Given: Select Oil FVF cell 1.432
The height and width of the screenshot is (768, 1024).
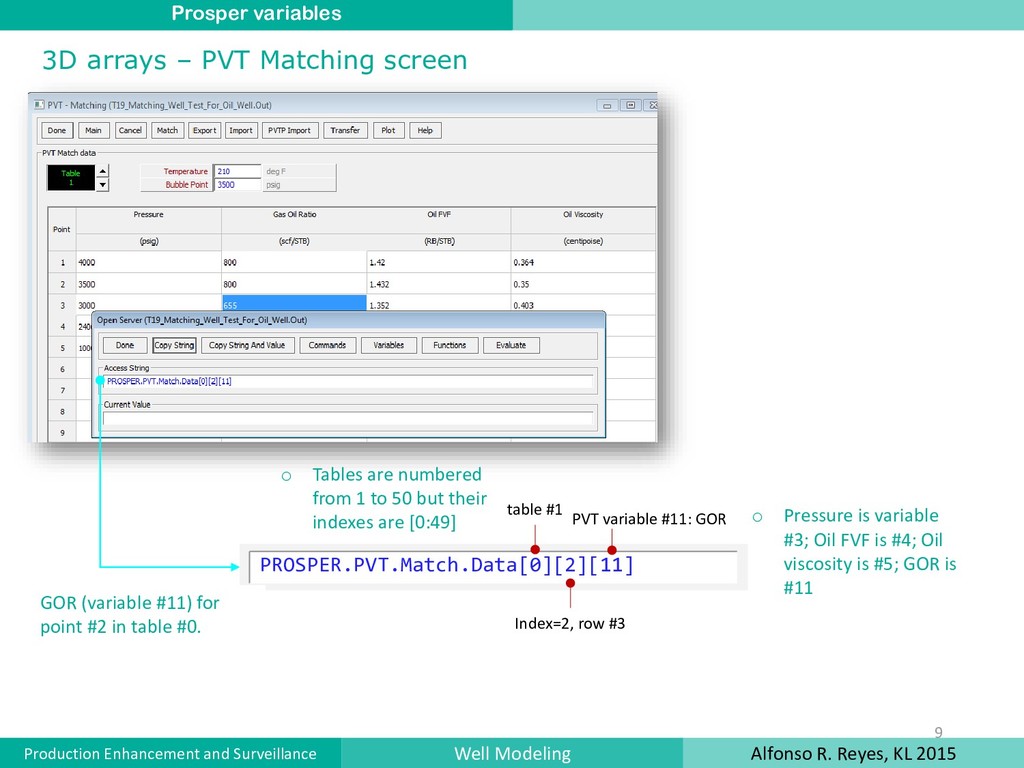Looking at the screenshot, I should [x=439, y=284].
